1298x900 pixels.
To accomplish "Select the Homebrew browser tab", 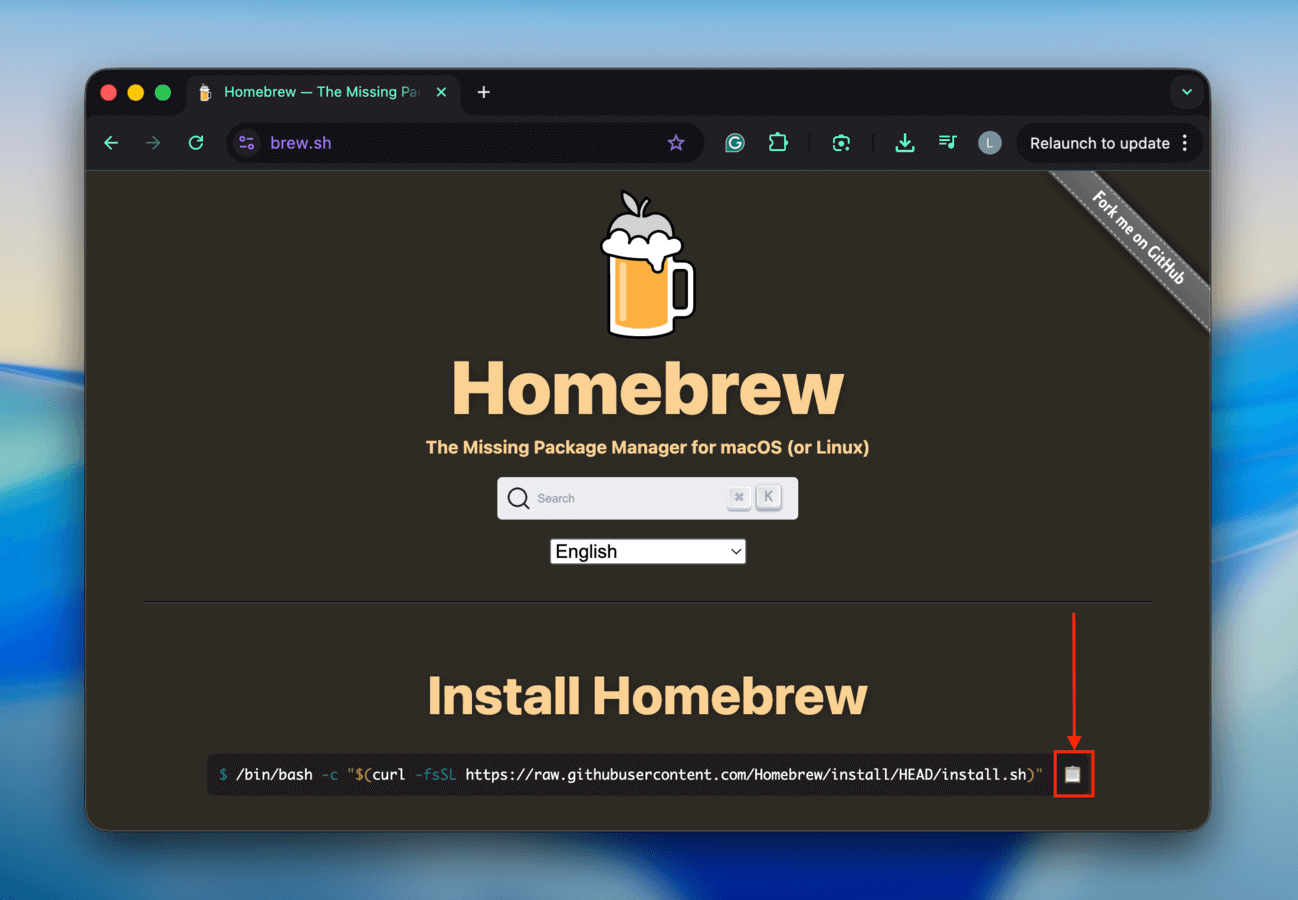I will tap(310, 91).
